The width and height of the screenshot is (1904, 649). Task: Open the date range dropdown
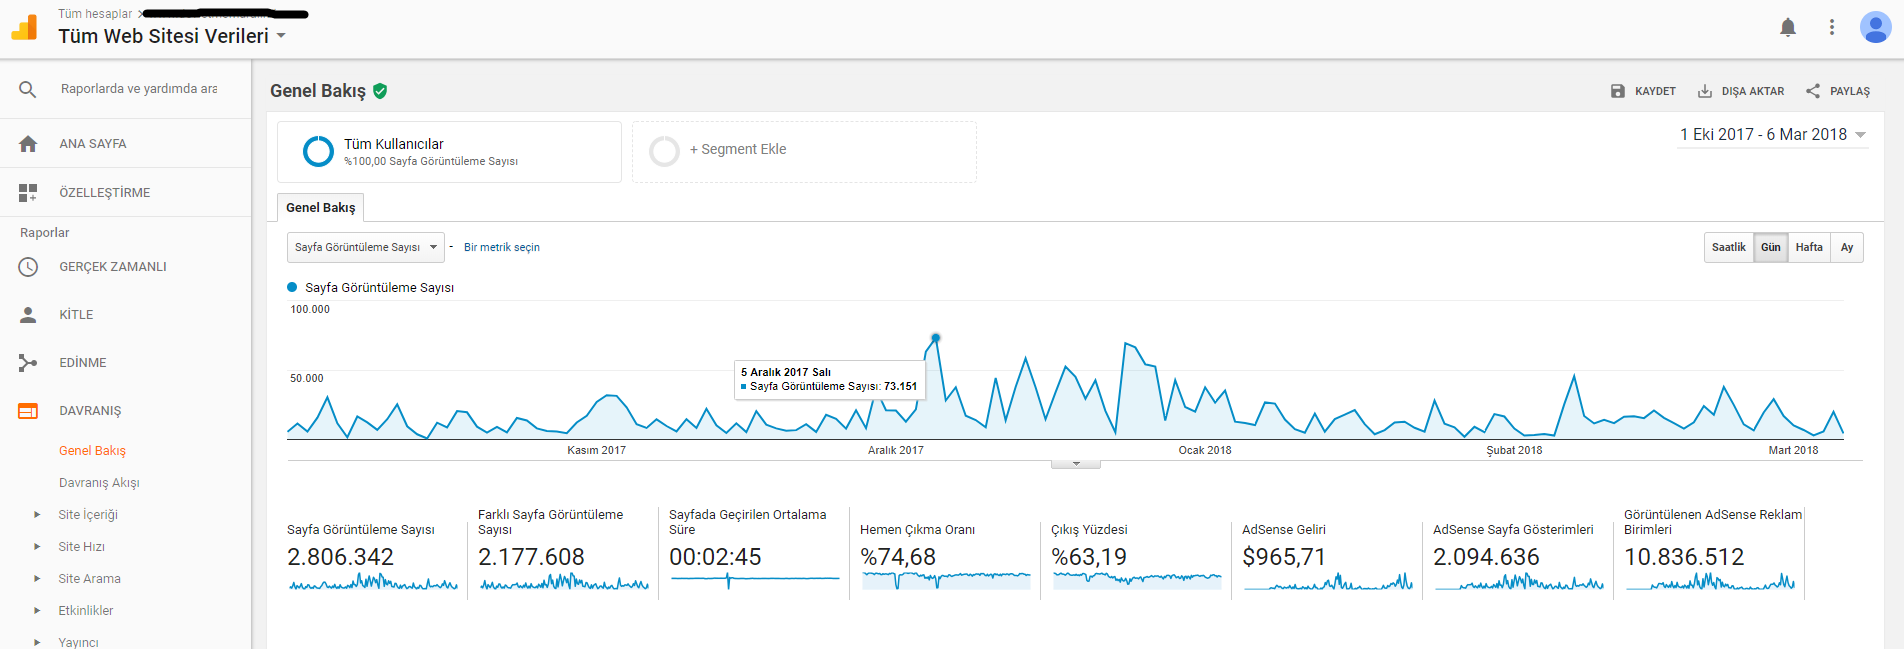pos(1772,134)
